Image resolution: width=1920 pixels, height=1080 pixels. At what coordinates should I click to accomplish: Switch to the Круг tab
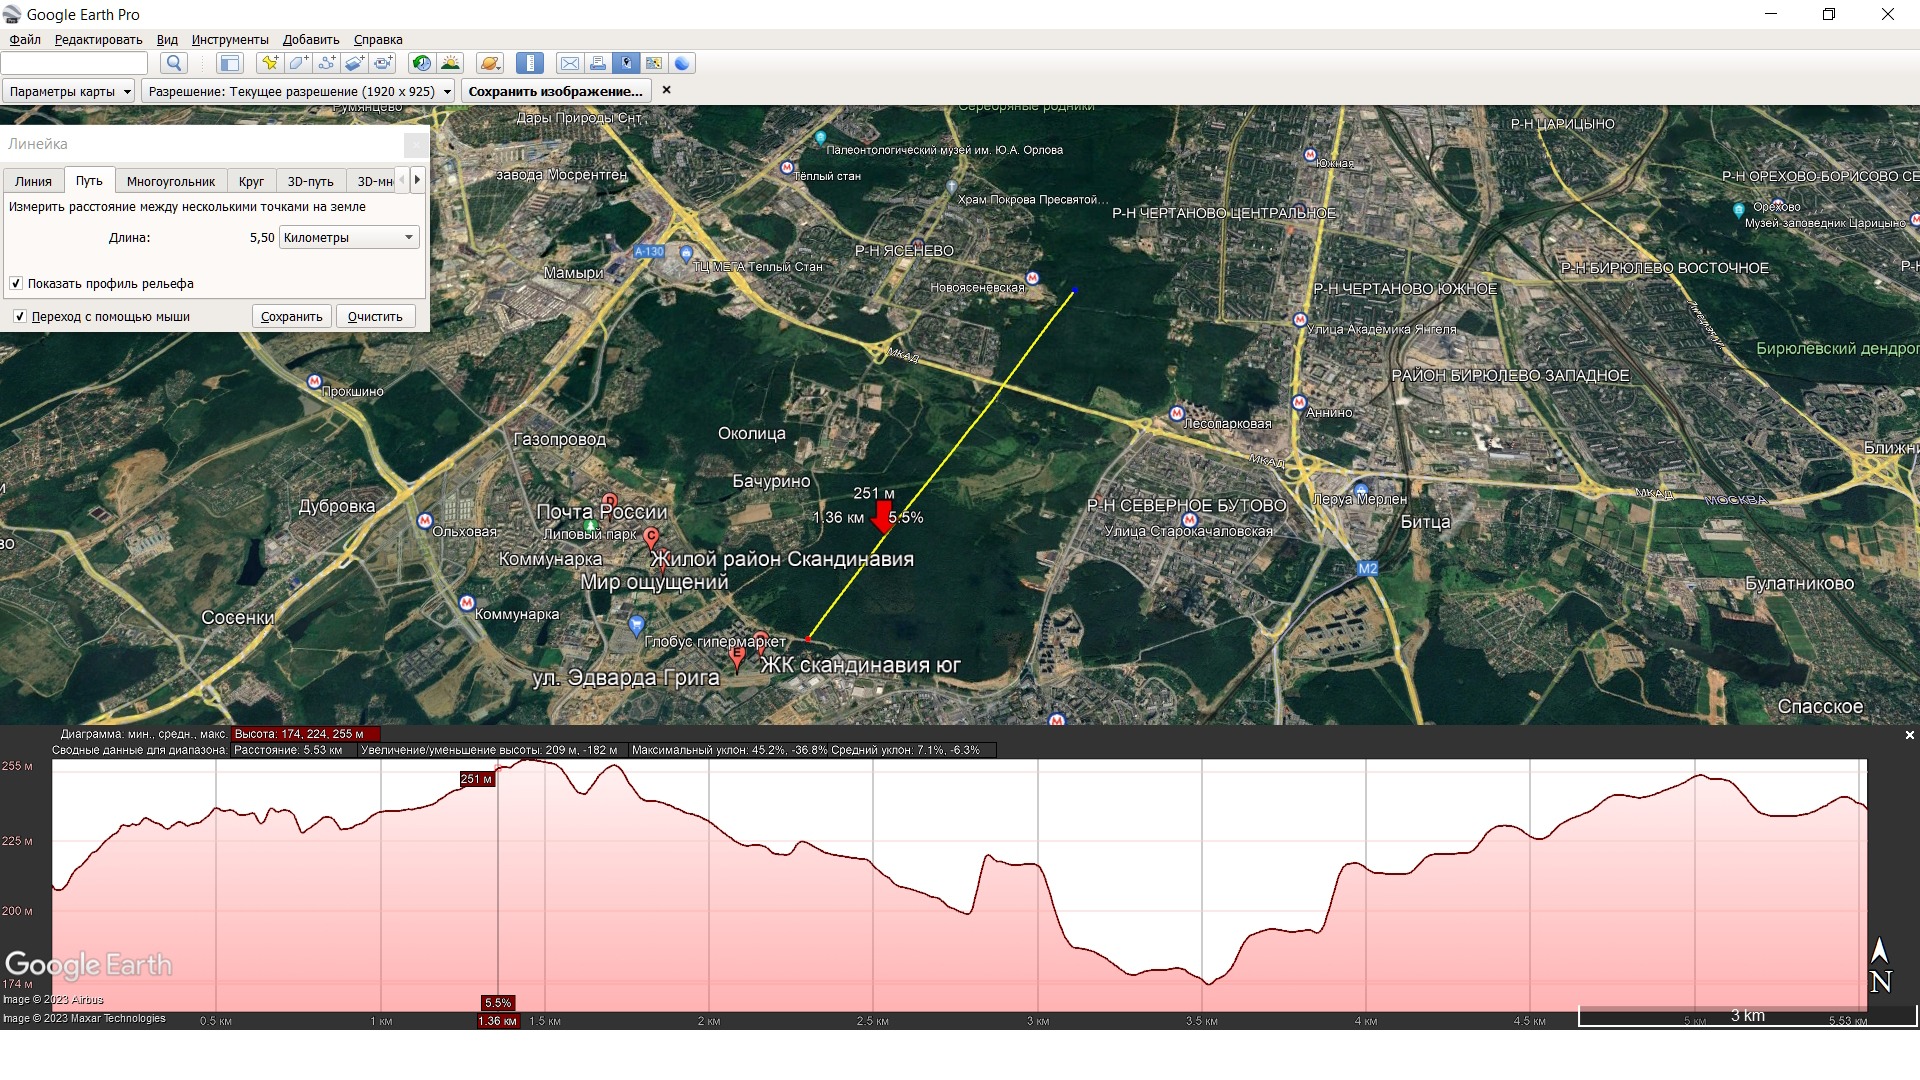pos(251,181)
